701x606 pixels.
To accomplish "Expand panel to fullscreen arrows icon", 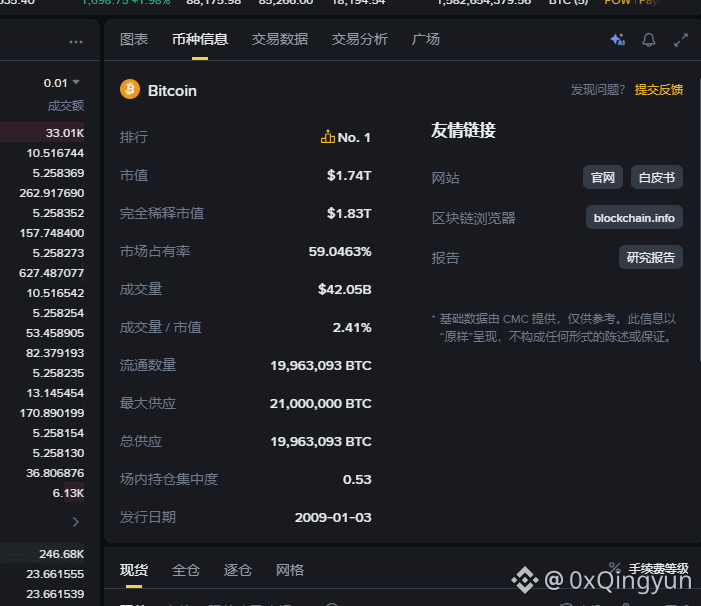I will coord(680,40).
